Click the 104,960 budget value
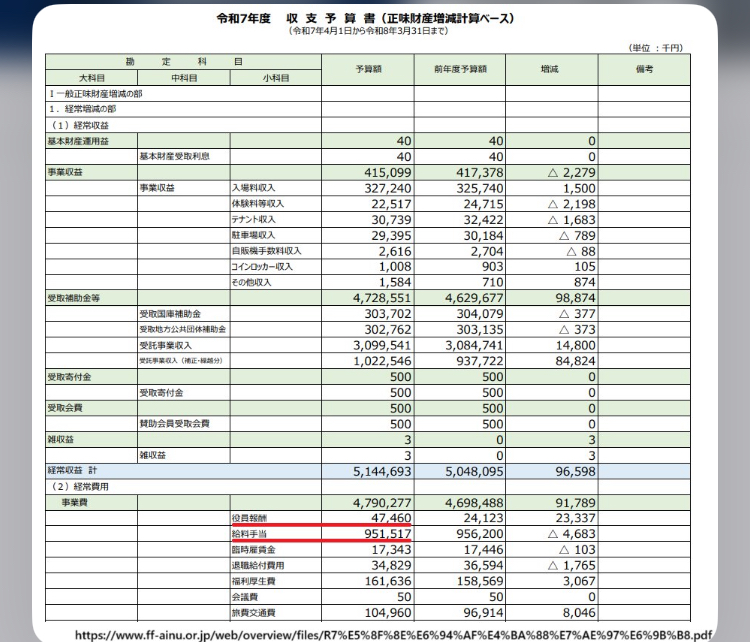This screenshot has width=750, height=642. [x=387, y=613]
